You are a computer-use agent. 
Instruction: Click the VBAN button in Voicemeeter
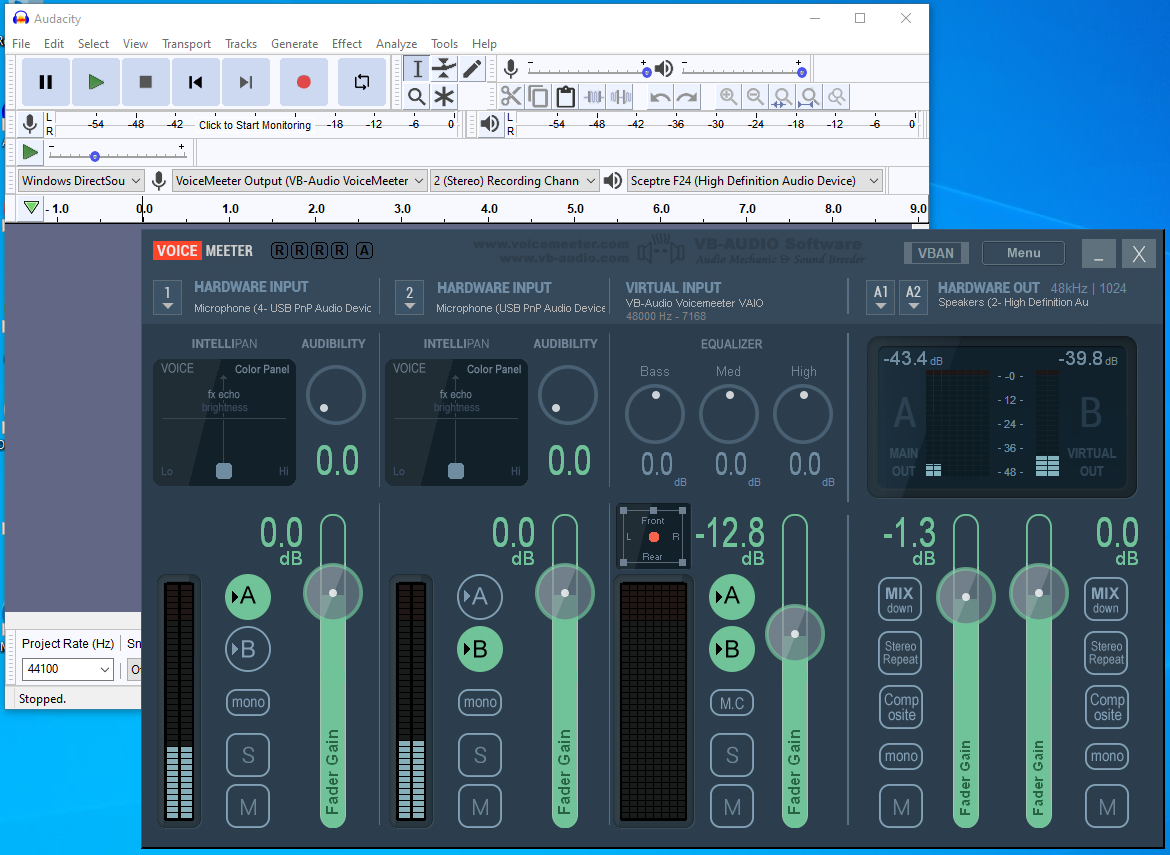pos(936,253)
